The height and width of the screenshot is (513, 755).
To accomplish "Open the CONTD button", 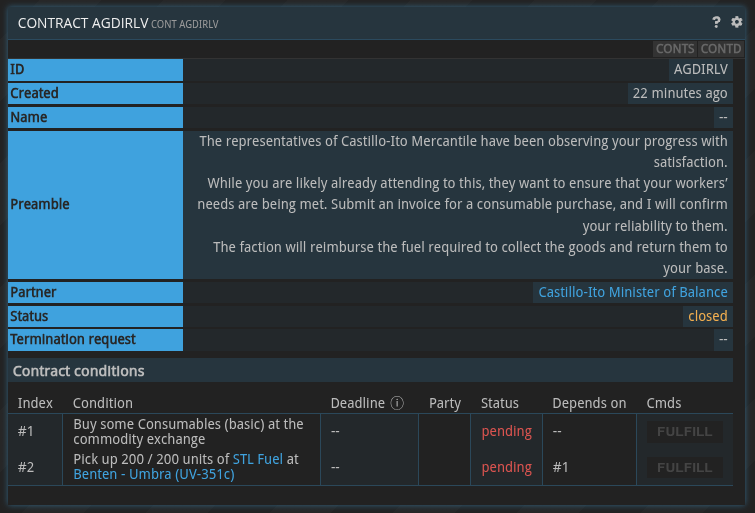I will pos(720,49).
